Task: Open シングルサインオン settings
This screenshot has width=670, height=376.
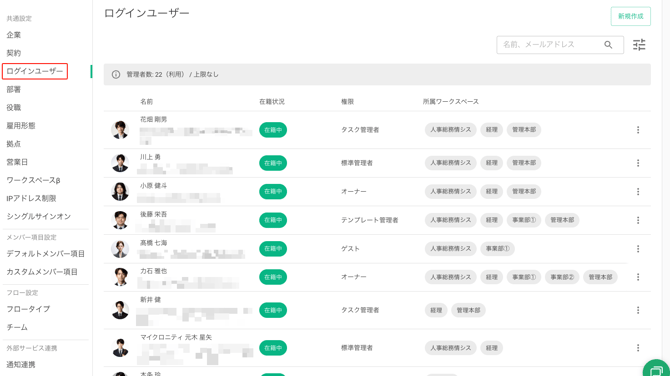Action: [38, 216]
